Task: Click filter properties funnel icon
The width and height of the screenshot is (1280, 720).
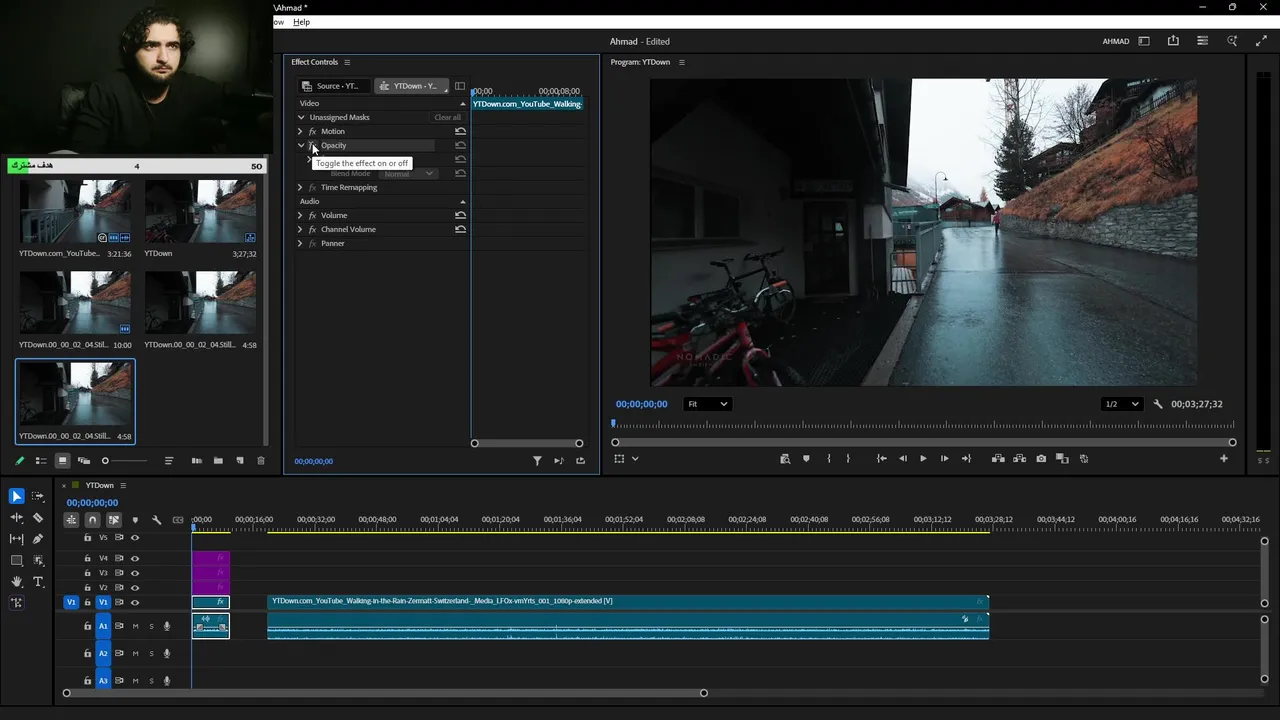Action: click(x=537, y=461)
